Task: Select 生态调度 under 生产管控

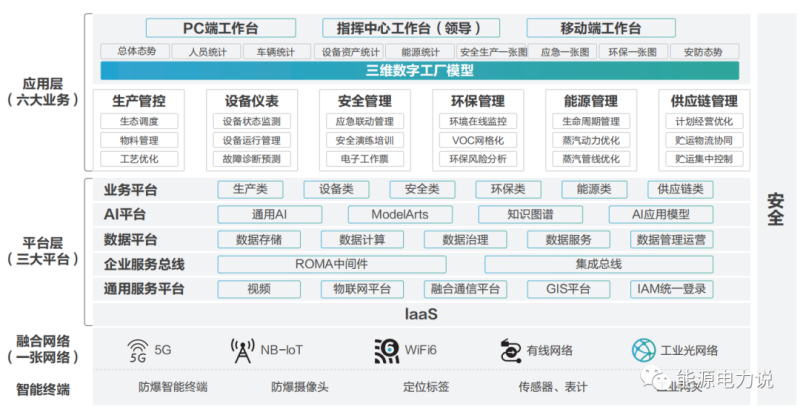Action: [139, 122]
